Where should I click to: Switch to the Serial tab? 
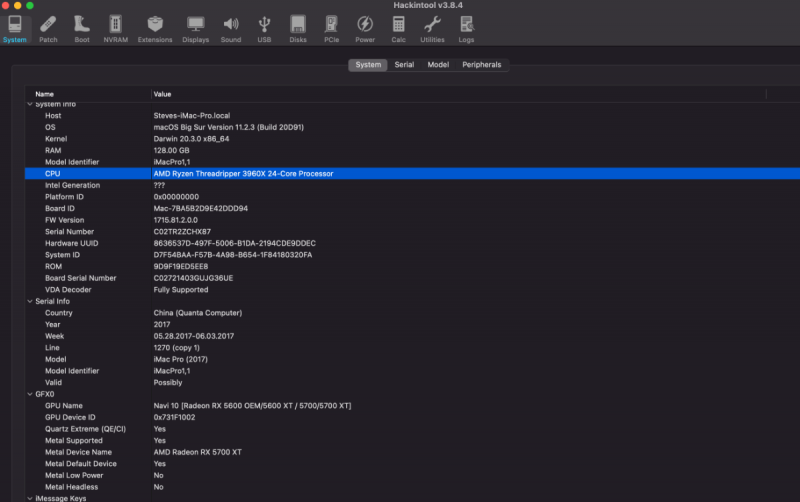point(404,65)
